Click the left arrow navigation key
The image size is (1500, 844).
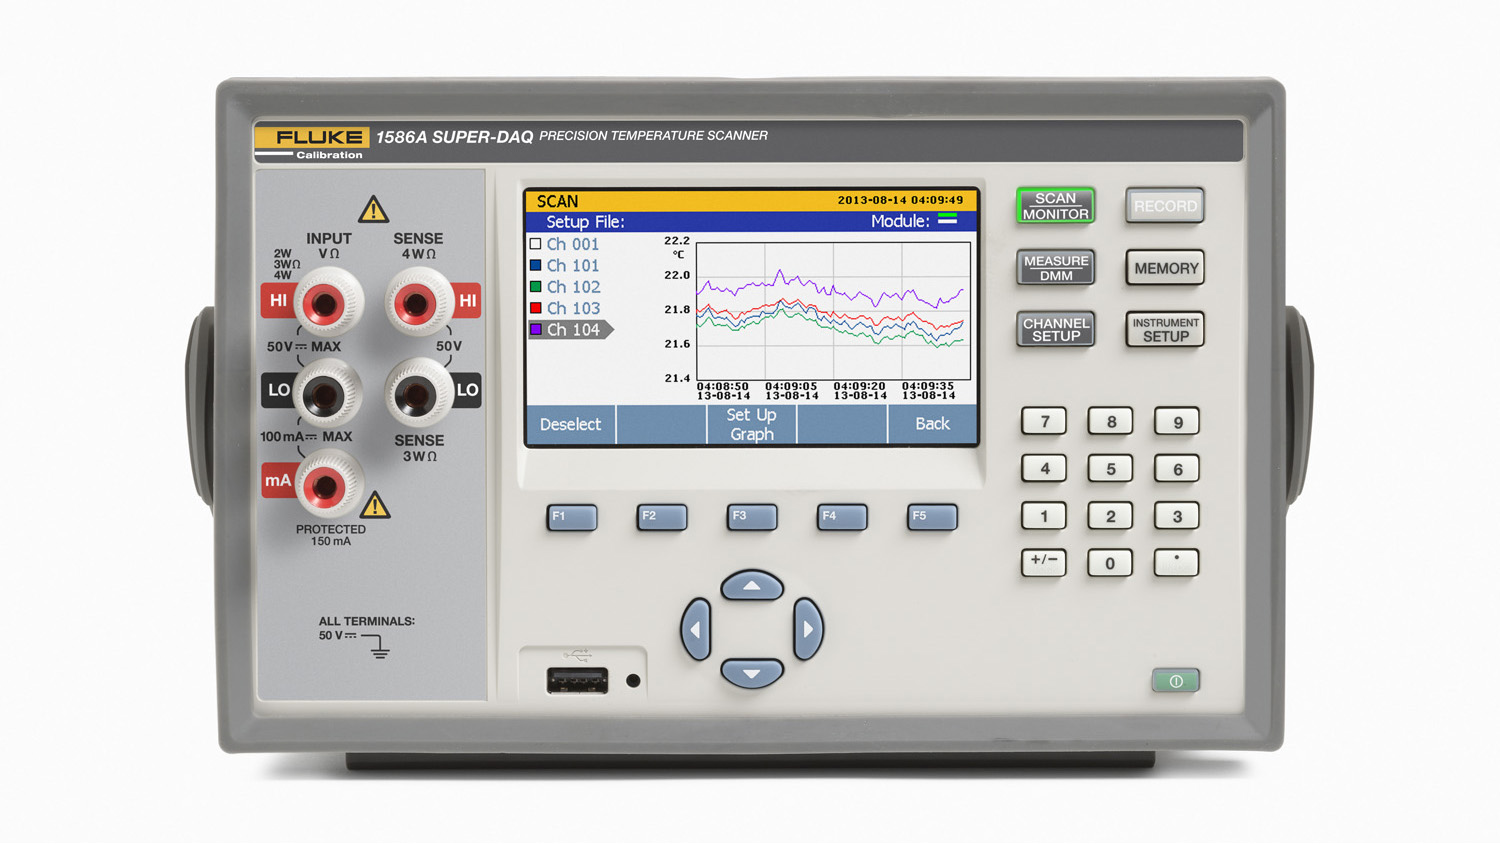click(x=696, y=629)
